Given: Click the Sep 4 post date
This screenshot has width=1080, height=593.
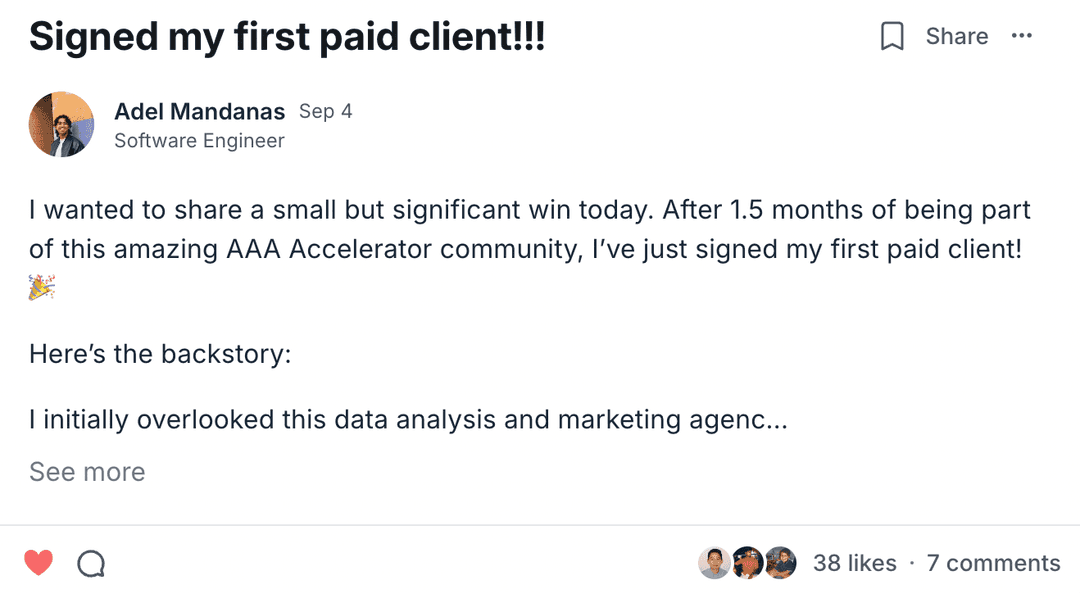Looking at the screenshot, I should pos(325,111).
